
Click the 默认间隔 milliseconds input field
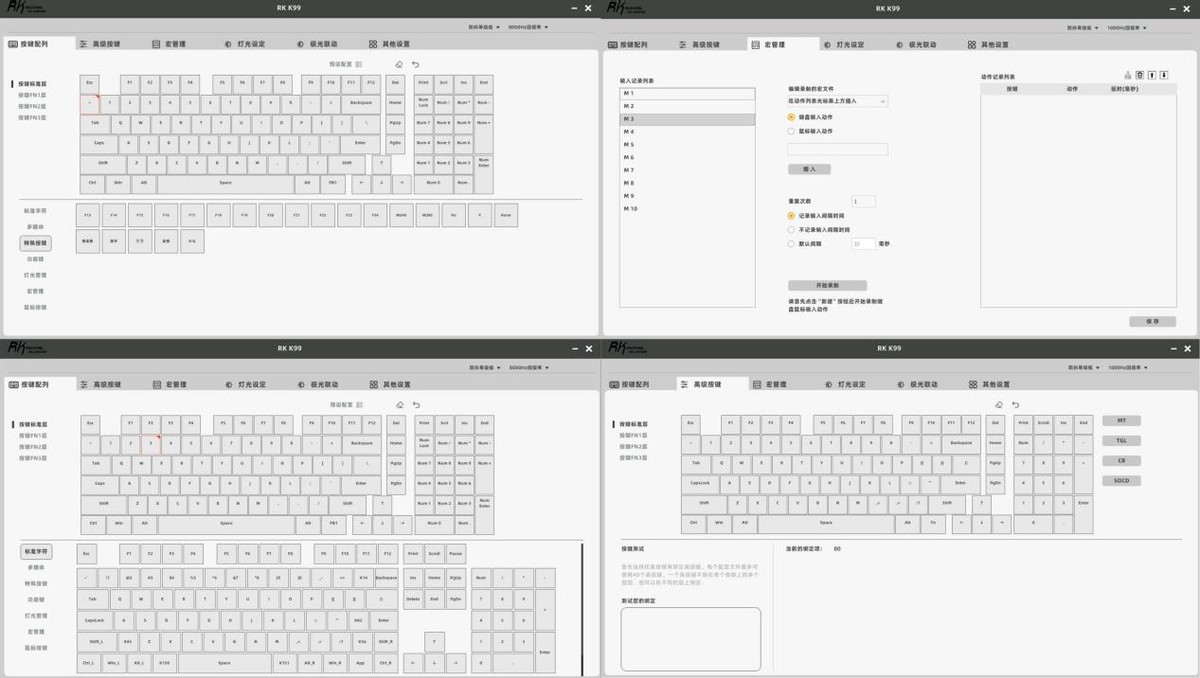click(863, 243)
